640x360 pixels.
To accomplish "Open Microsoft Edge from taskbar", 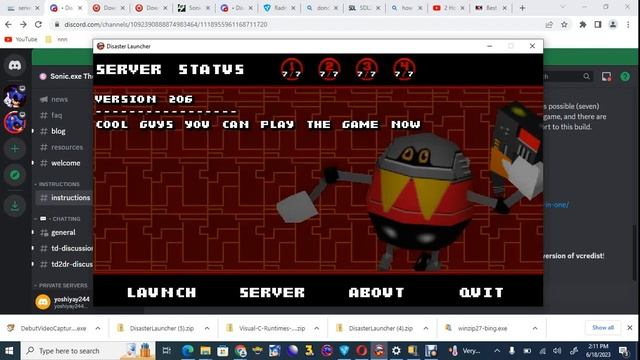I will coord(188,351).
